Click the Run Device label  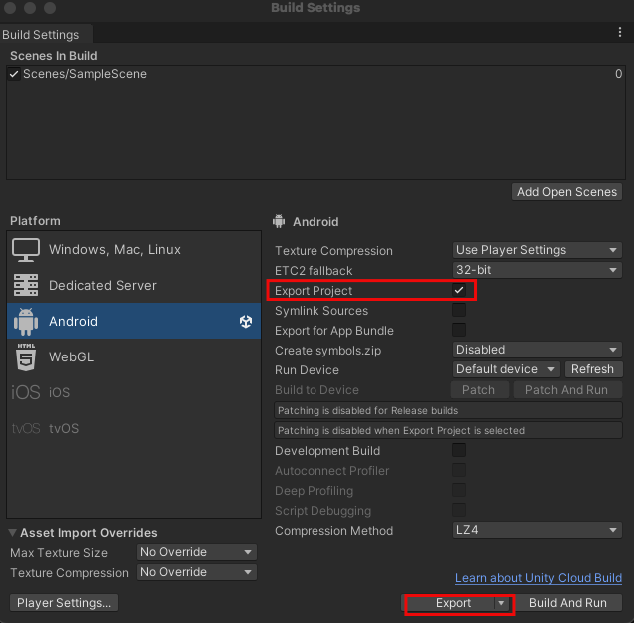[x=307, y=370]
